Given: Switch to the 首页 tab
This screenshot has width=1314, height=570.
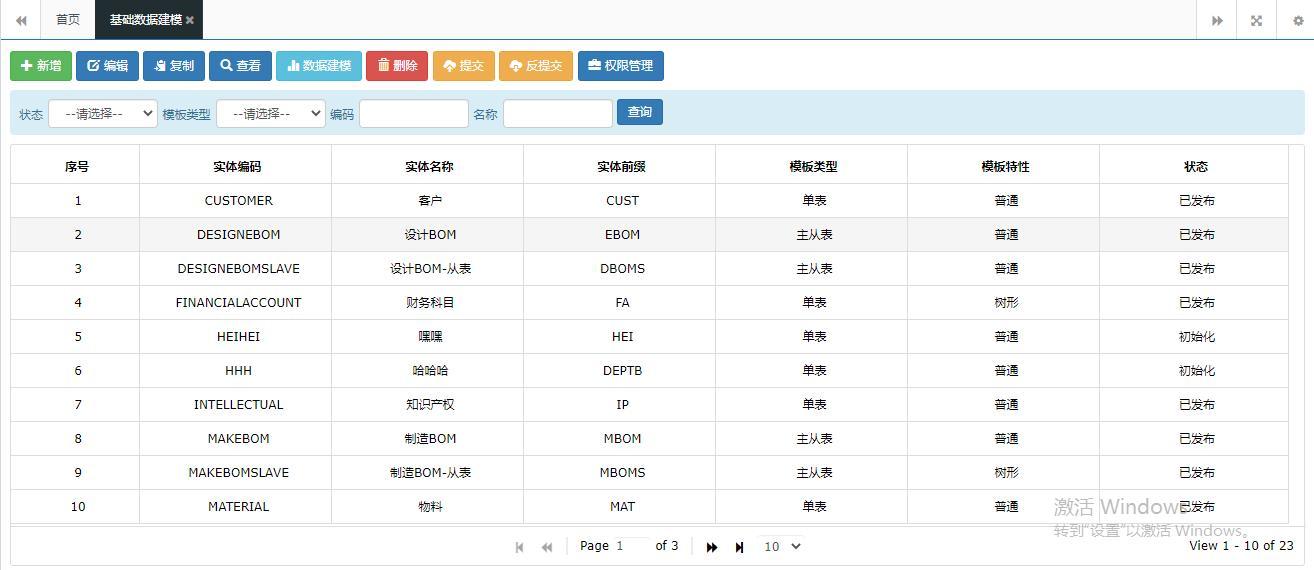Looking at the screenshot, I should [68, 20].
